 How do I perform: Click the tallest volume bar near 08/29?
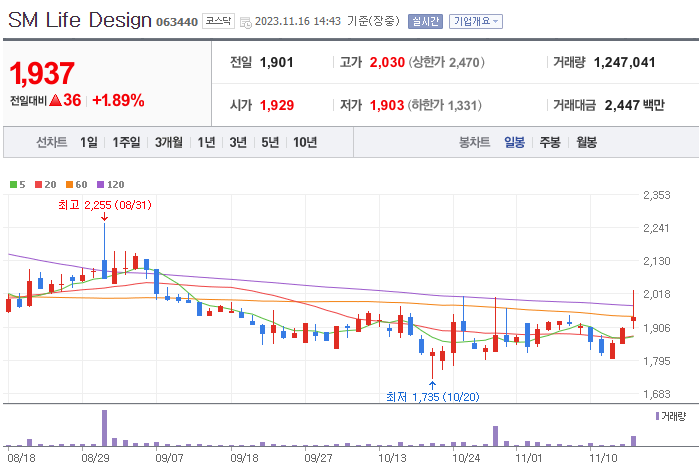[x=105, y=428]
